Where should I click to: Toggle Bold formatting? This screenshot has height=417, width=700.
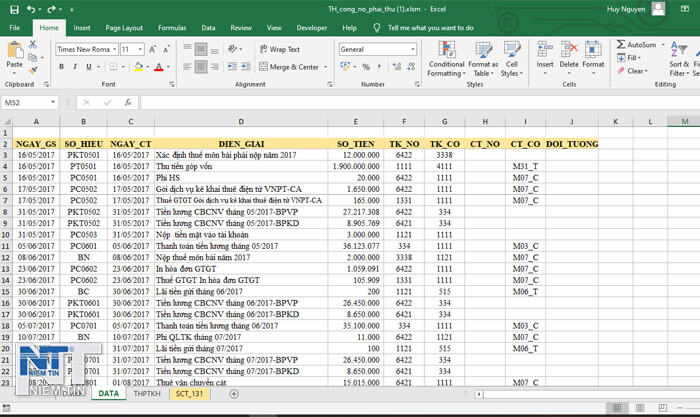point(61,67)
